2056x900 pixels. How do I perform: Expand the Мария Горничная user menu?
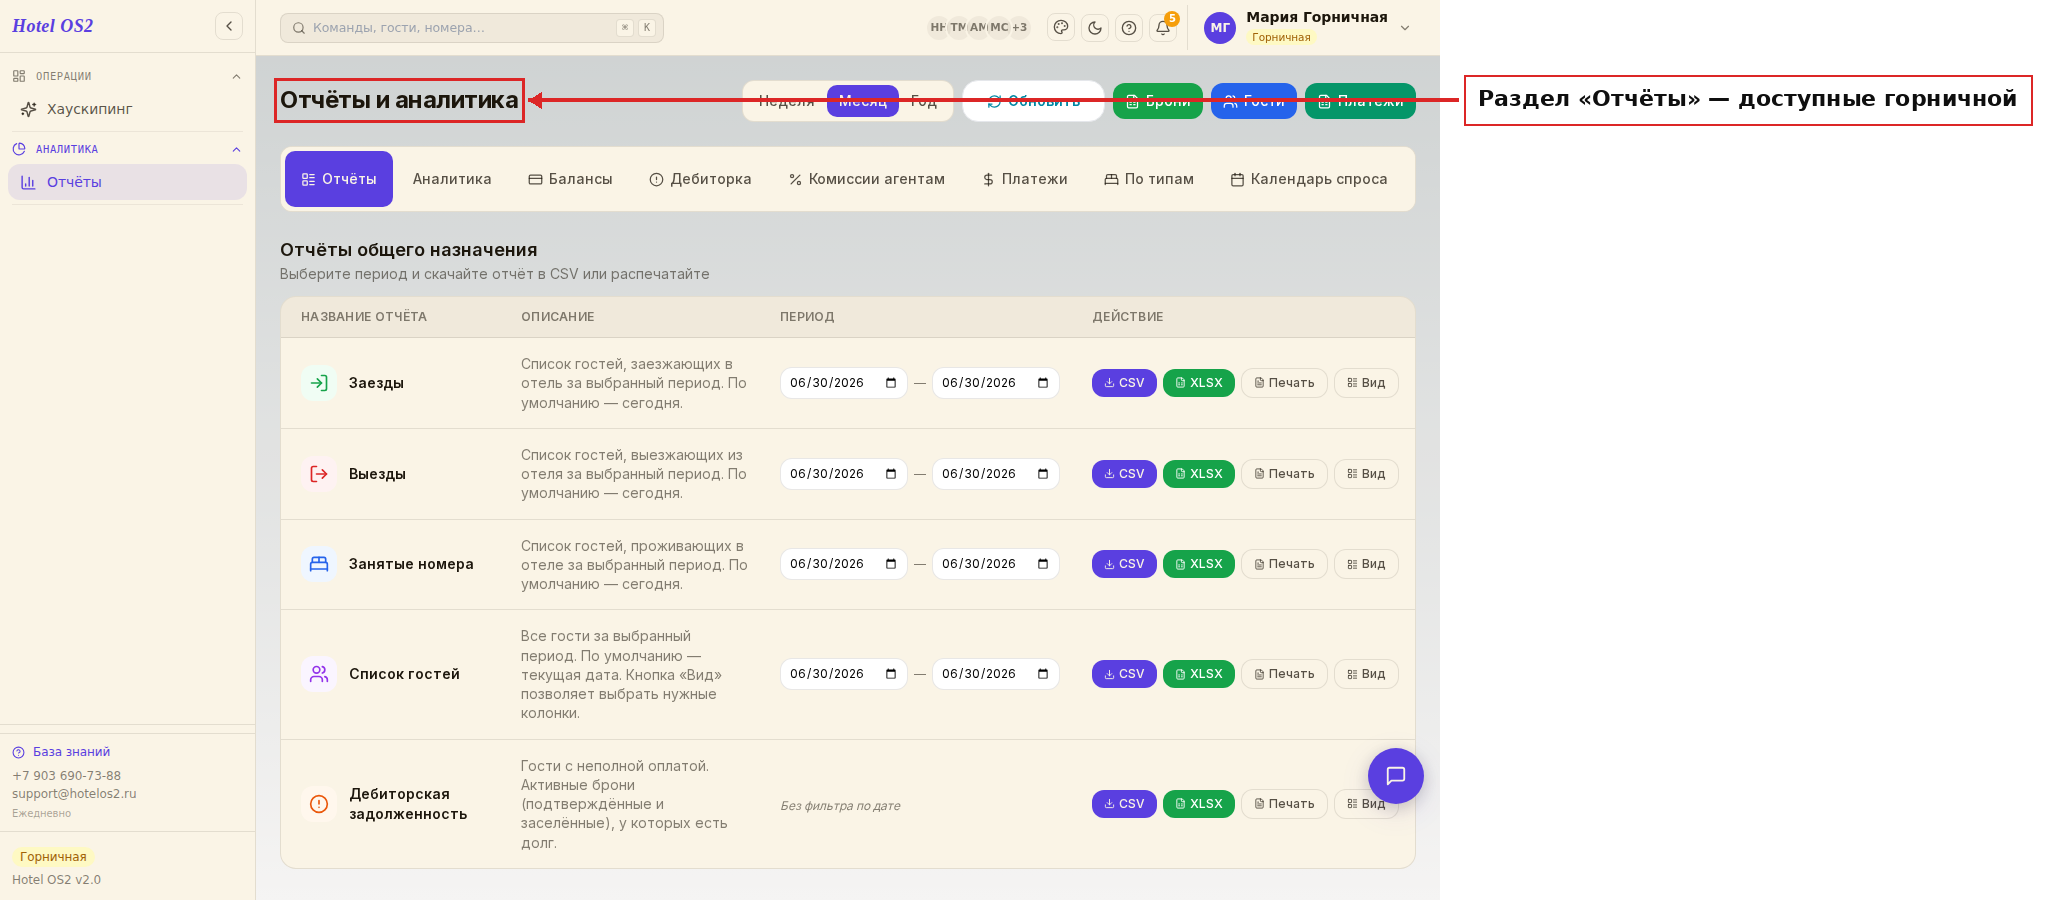[x=1405, y=28]
